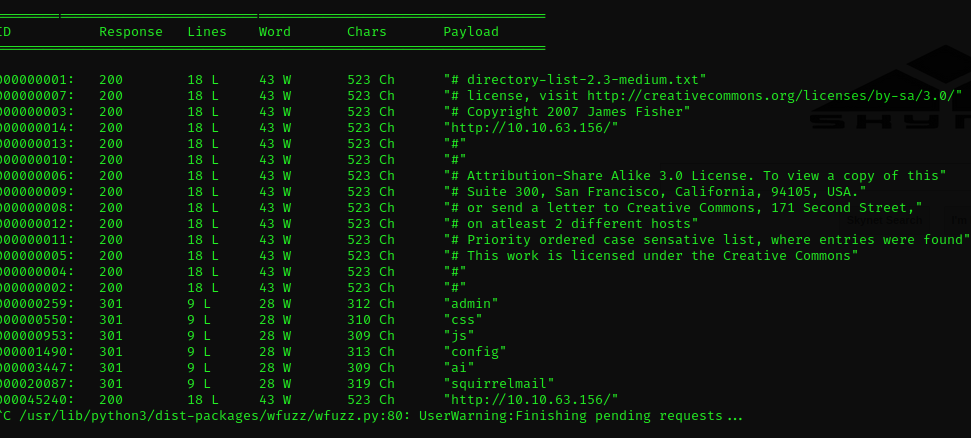Click the Priority ordered case sensative line
The width and height of the screenshot is (971, 438).
[707, 239]
